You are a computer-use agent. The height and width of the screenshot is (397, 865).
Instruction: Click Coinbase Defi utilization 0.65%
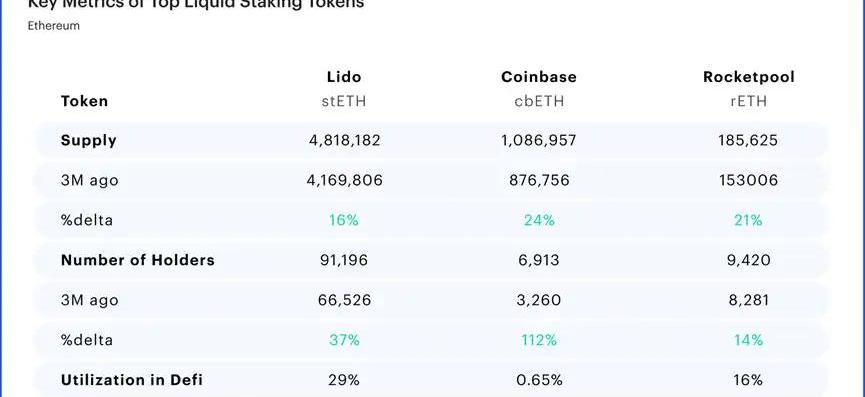tap(539, 379)
